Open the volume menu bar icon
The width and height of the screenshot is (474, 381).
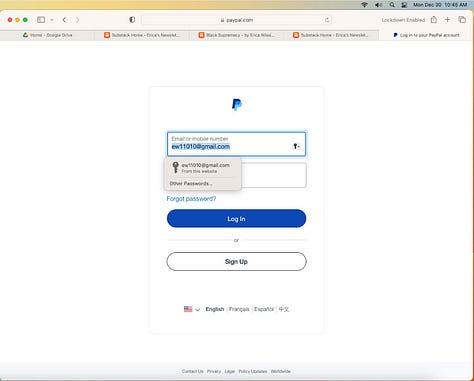(x=378, y=5)
